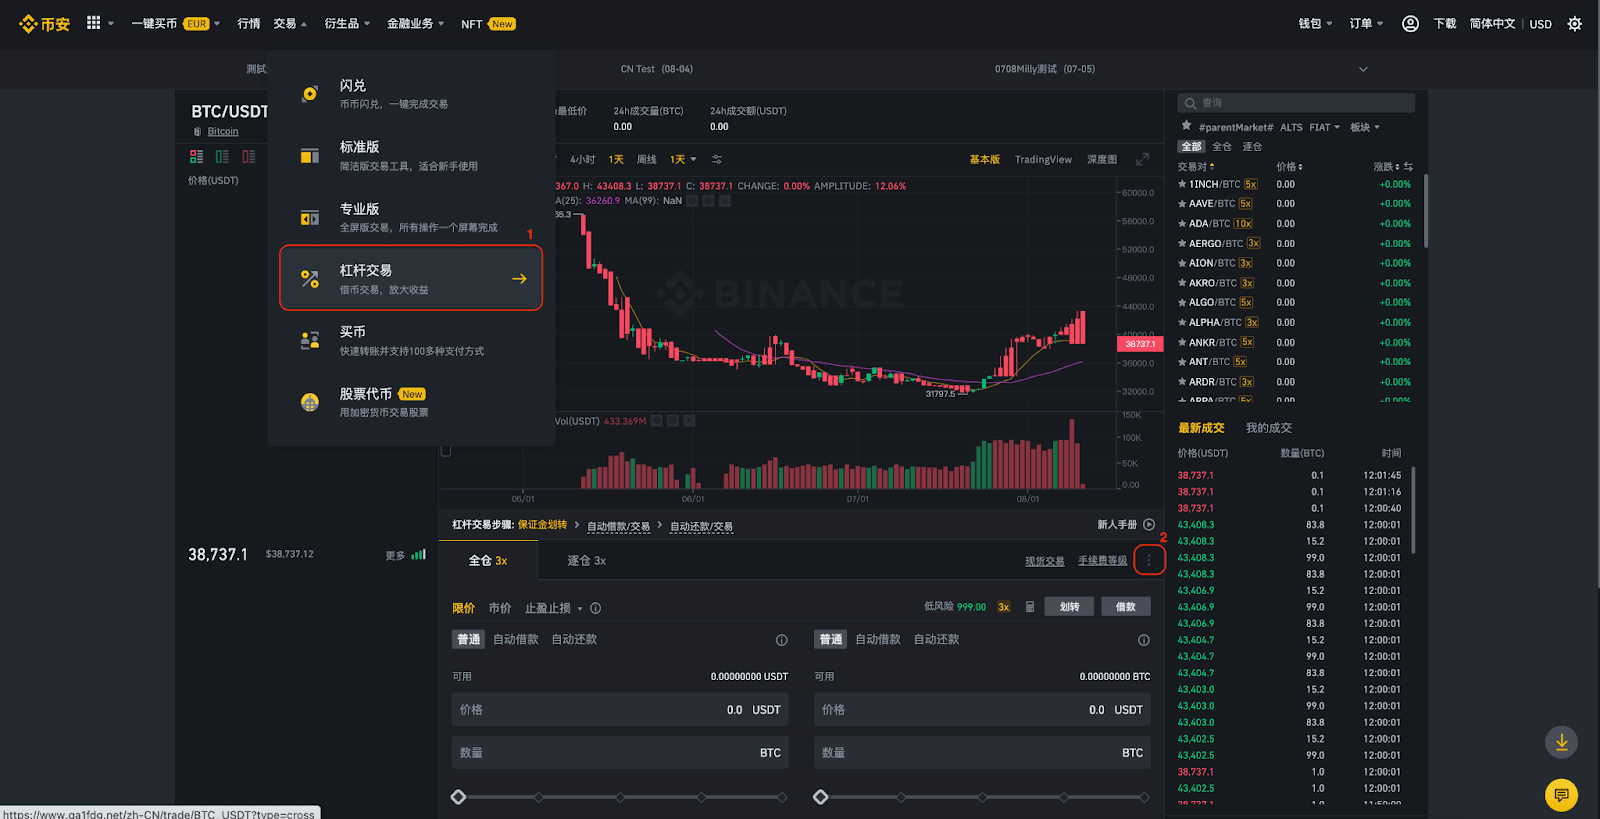1600x819 pixels.
Task: Enable 自动还款 in the buy panel
Action: point(574,640)
